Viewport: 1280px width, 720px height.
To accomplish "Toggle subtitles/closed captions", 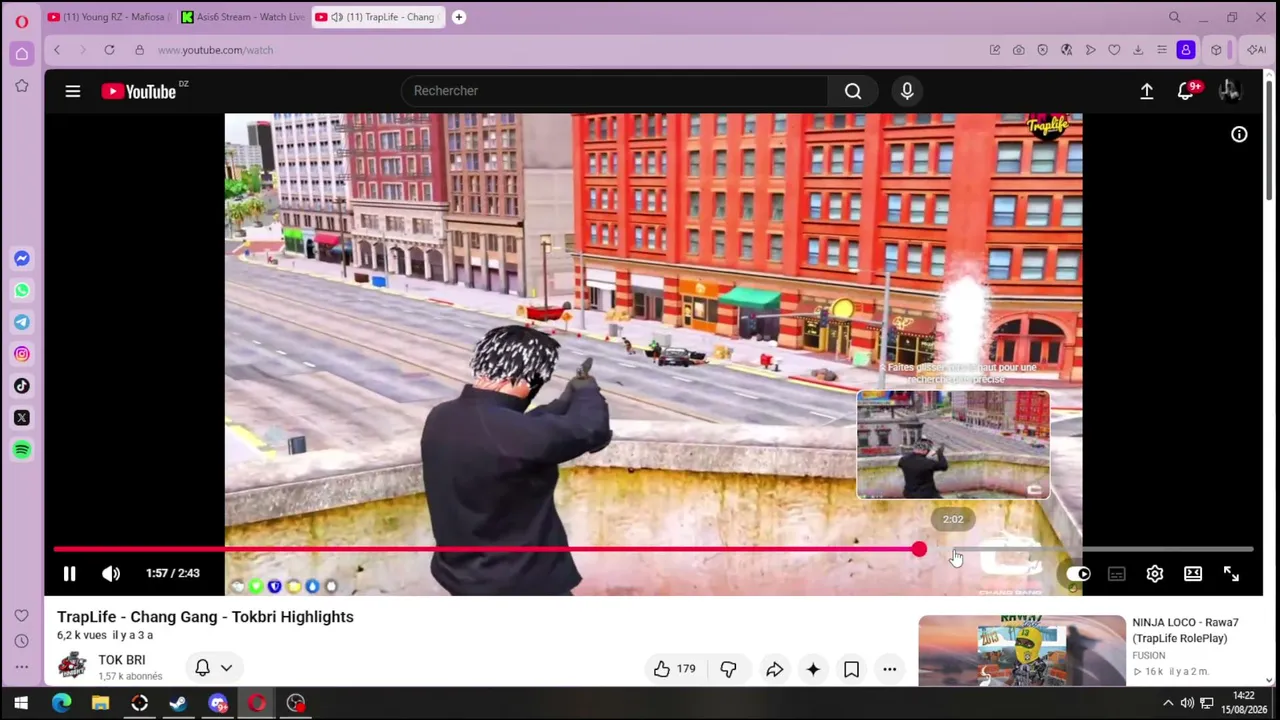I will click(x=1116, y=574).
